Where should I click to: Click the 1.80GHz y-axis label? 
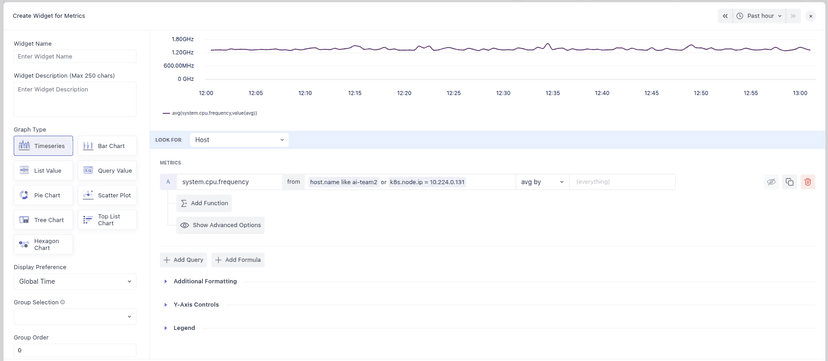[183, 39]
